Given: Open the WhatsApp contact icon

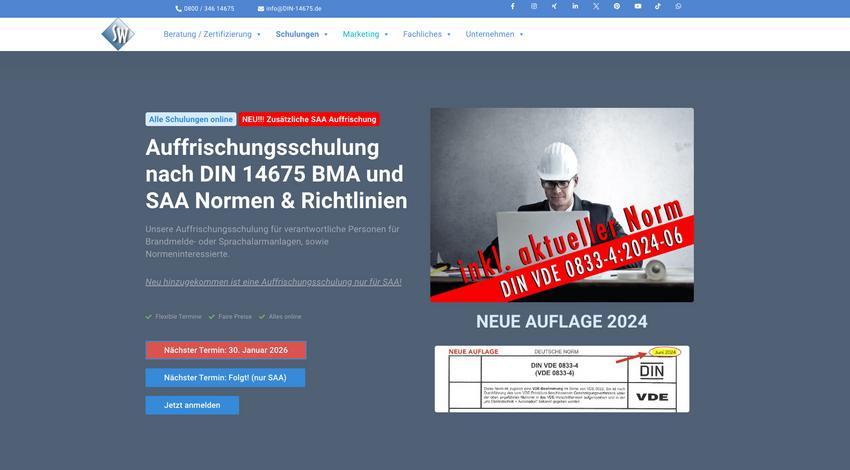Looking at the screenshot, I should click(679, 7).
